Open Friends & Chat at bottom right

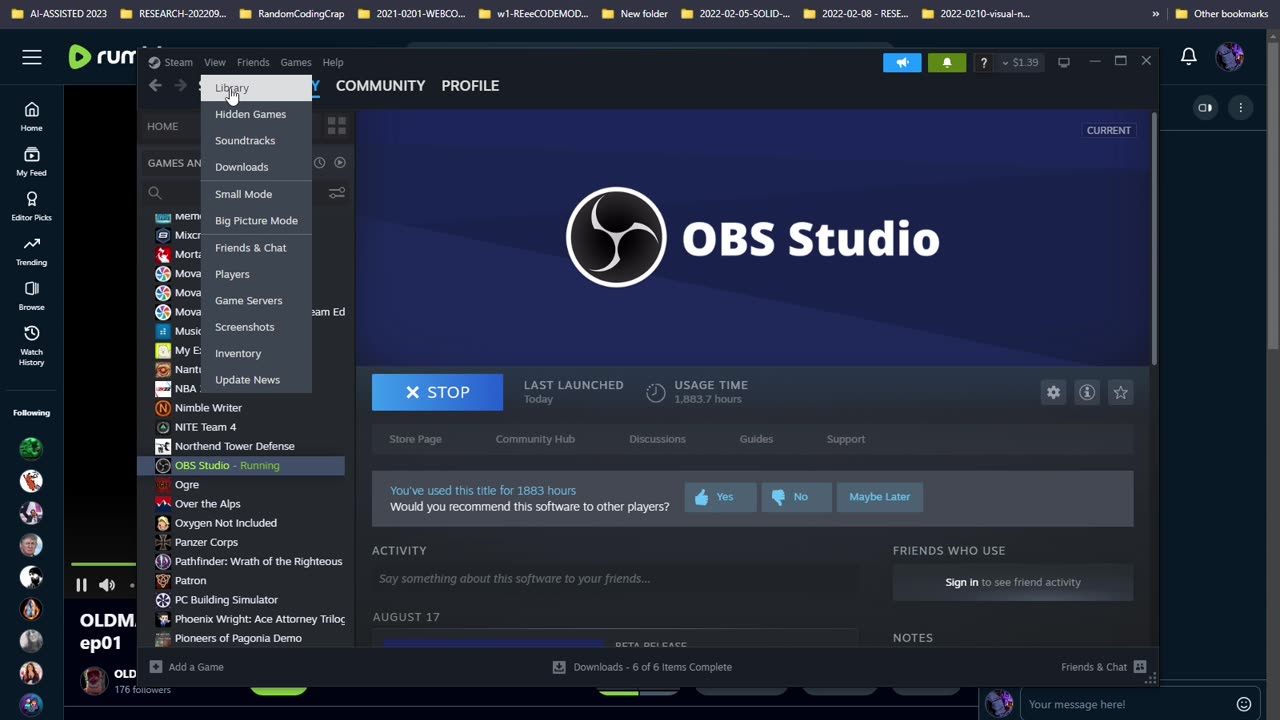(x=1103, y=667)
